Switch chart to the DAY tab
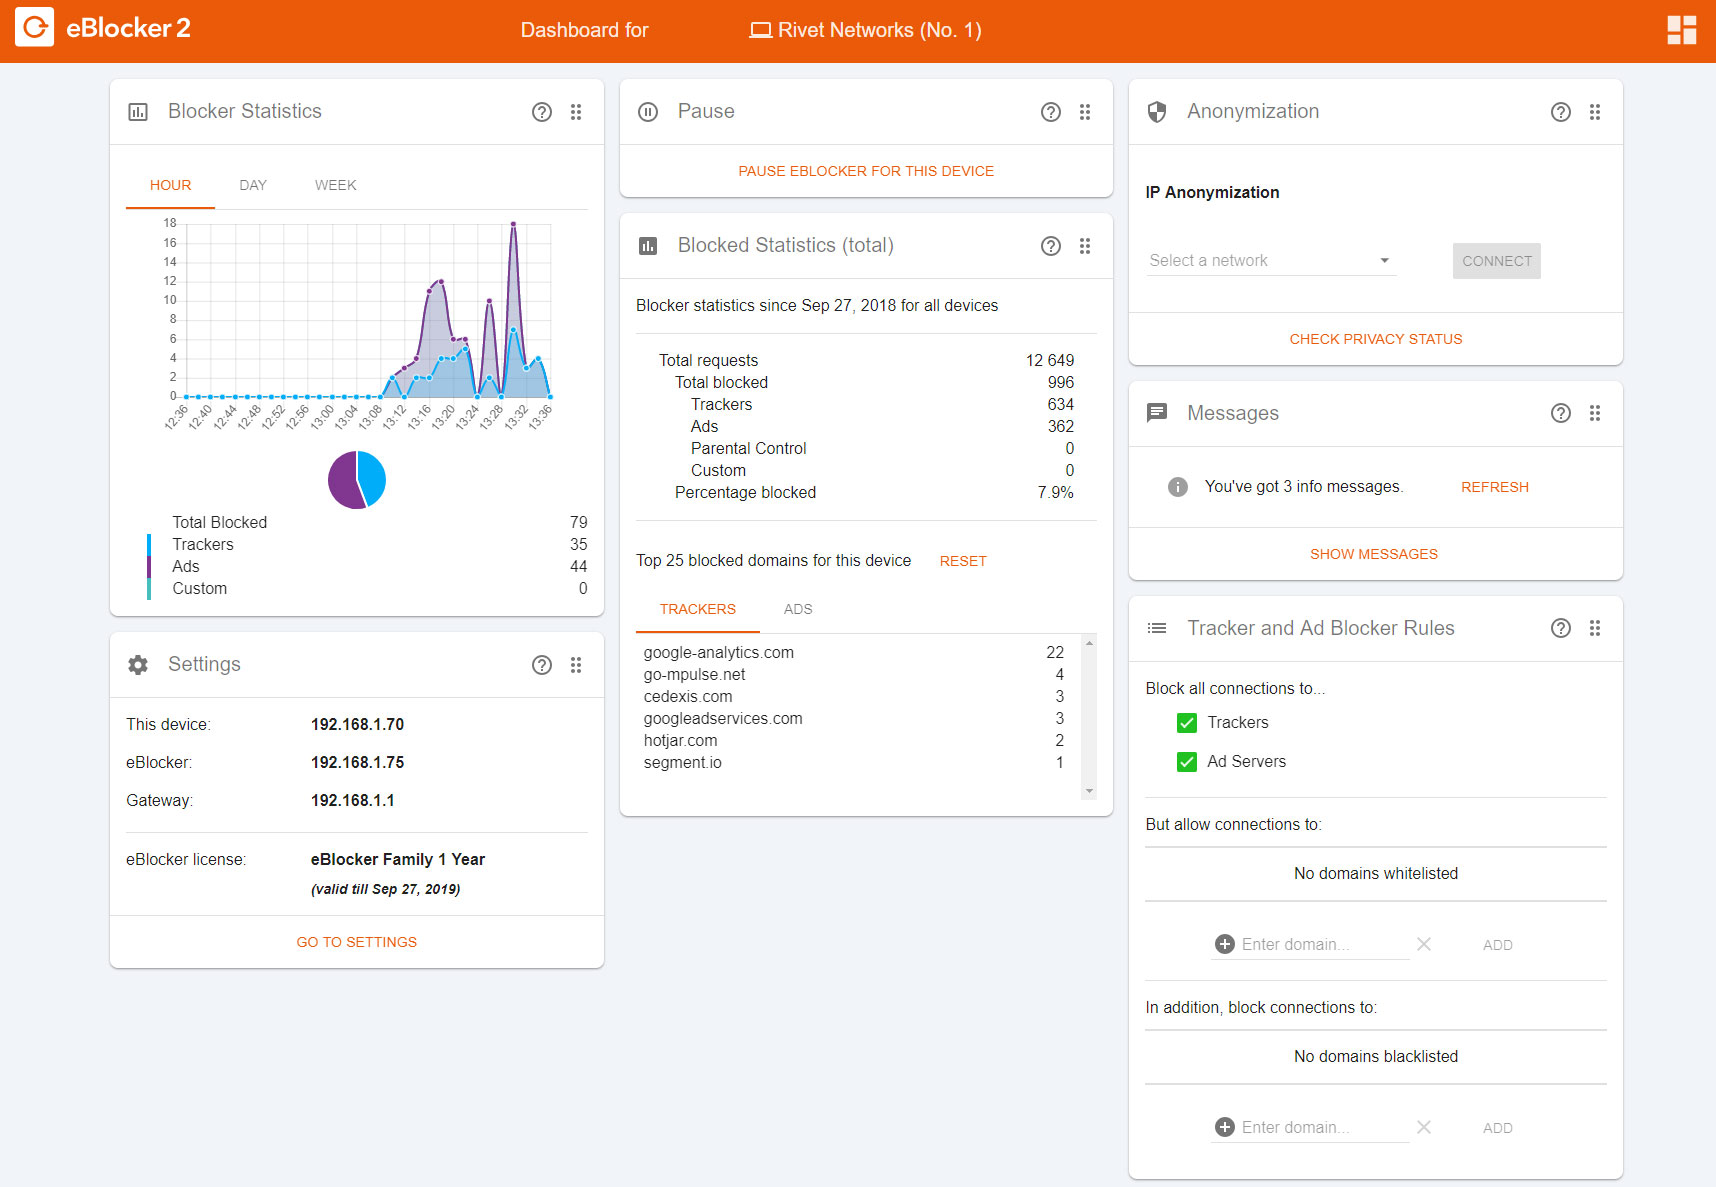This screenshot has height=1187, width=1716. pyautogui.click(x=253, y=185)
